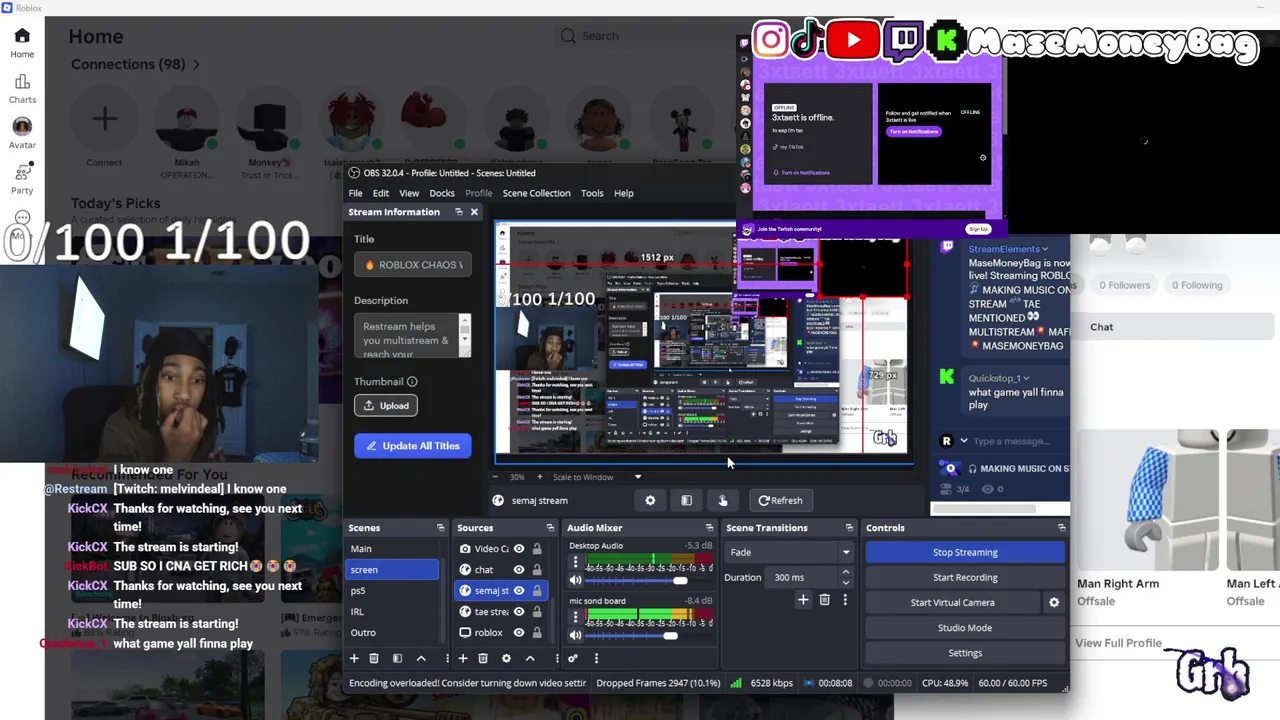Unlock the Video Ca source
Viewport: 1280px width, 720px height.
point(537,549)
